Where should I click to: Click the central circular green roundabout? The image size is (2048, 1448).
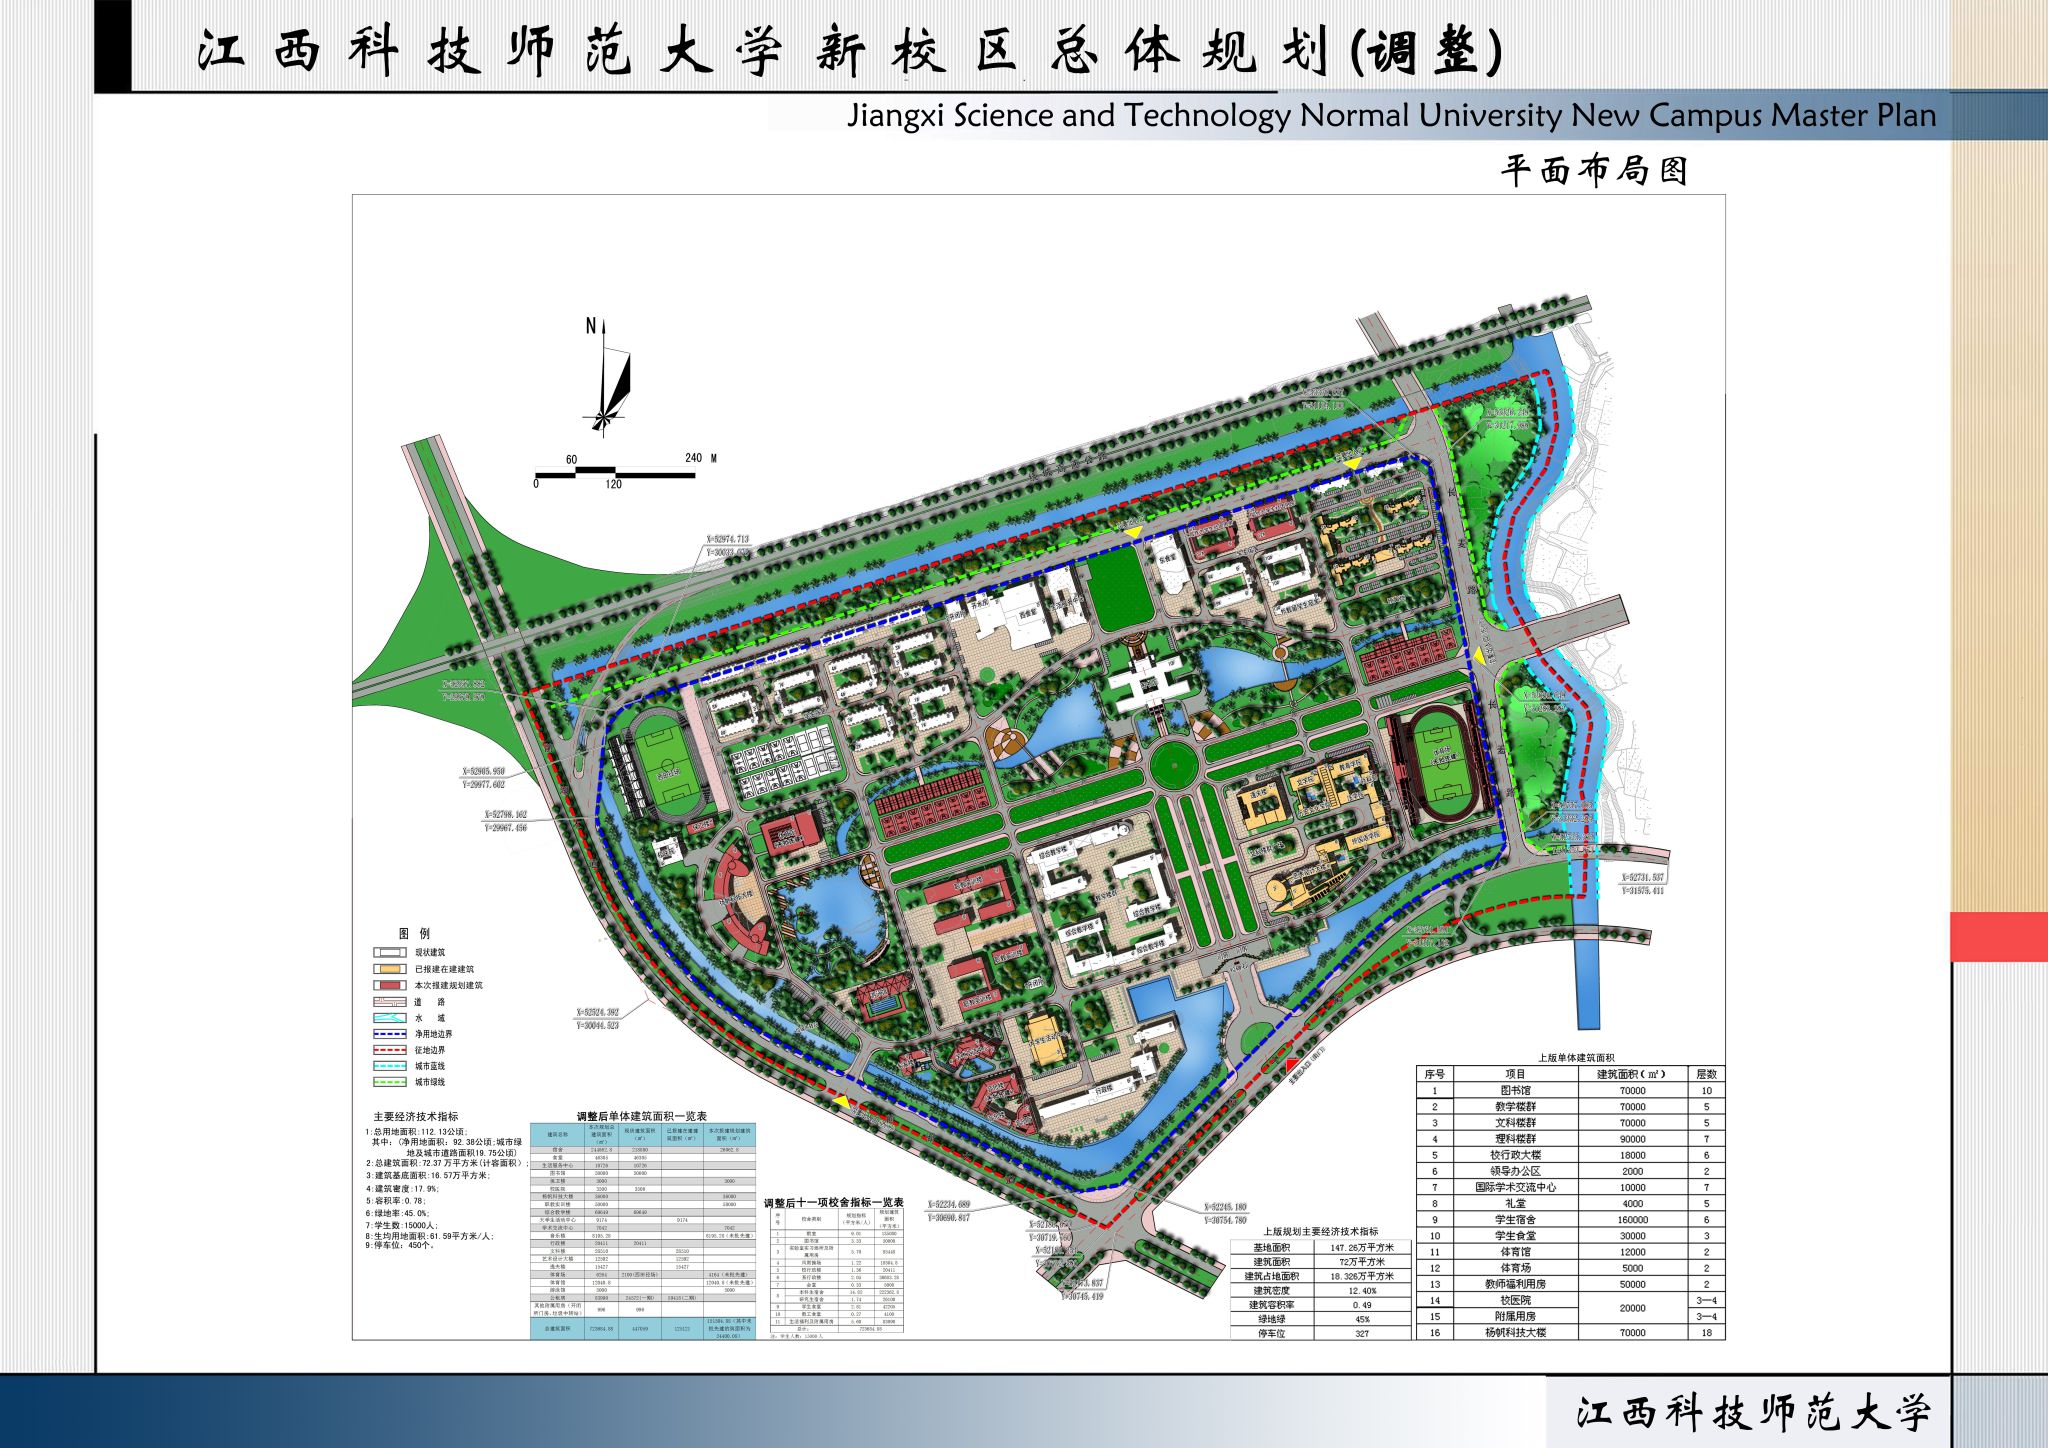[1173, 766]
